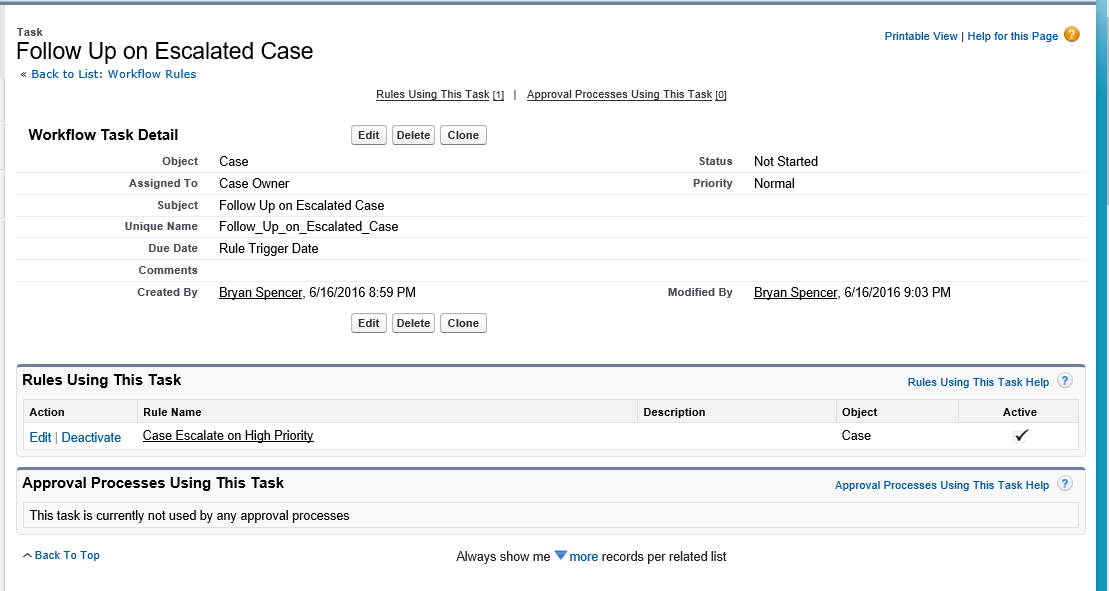This screenshot has height=591, width=1109.
Task: Go back to Workflow Rules list
Action: coord(113,74)
